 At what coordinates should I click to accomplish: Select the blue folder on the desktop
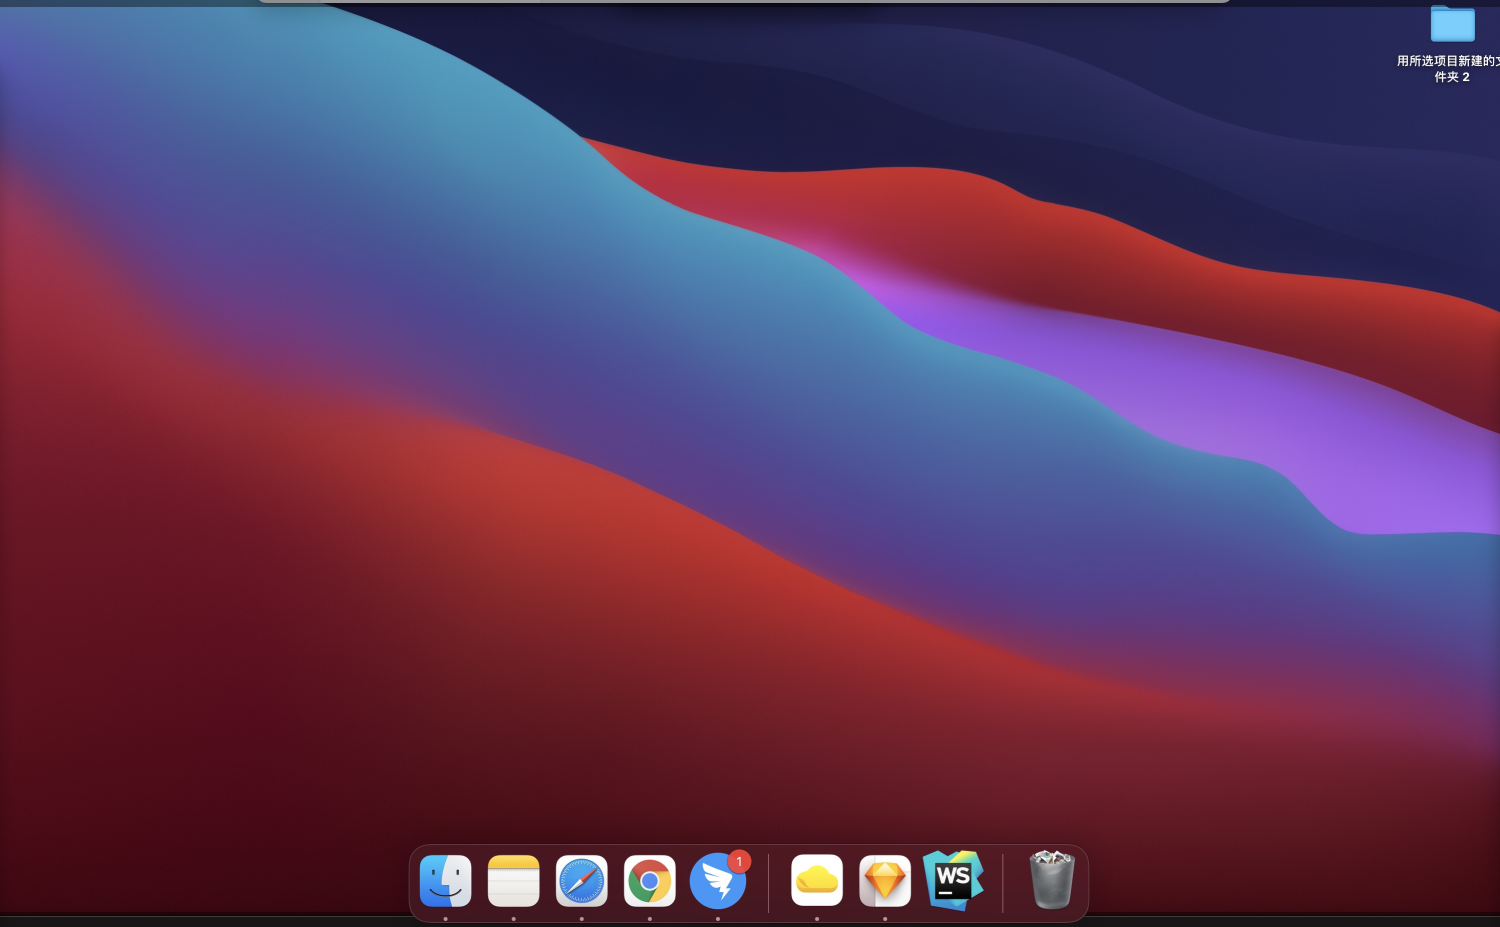(1453, 24)
